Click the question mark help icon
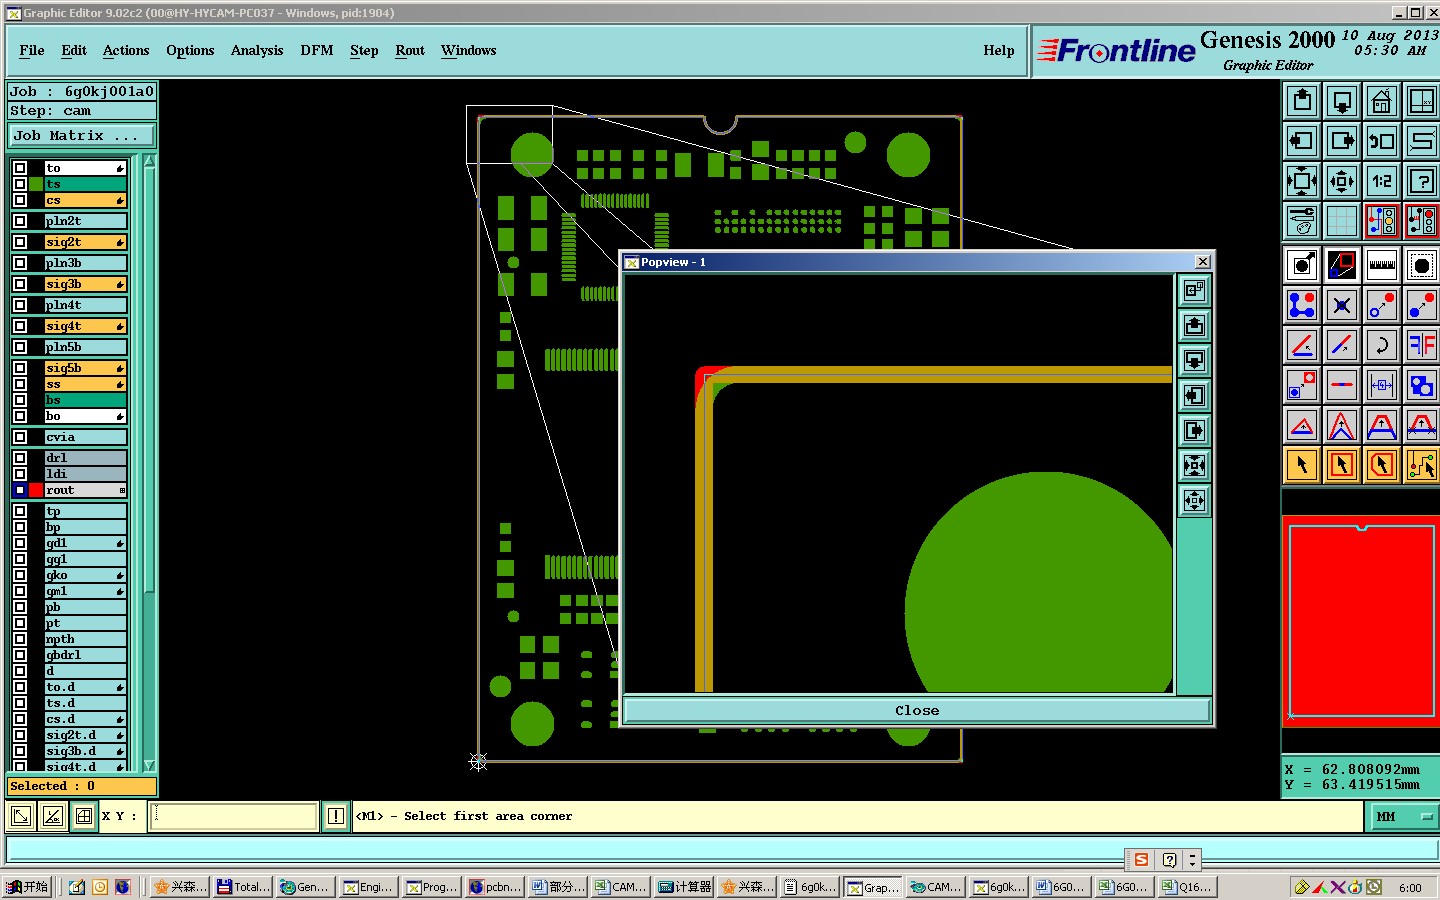The image size is (1440, 900). [1422, 181]
